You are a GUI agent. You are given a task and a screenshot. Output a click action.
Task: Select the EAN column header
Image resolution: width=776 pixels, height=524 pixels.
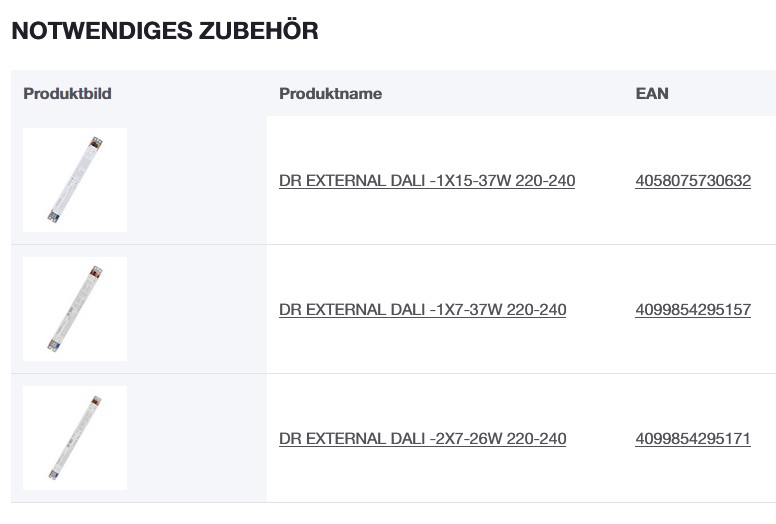point(652,94)
